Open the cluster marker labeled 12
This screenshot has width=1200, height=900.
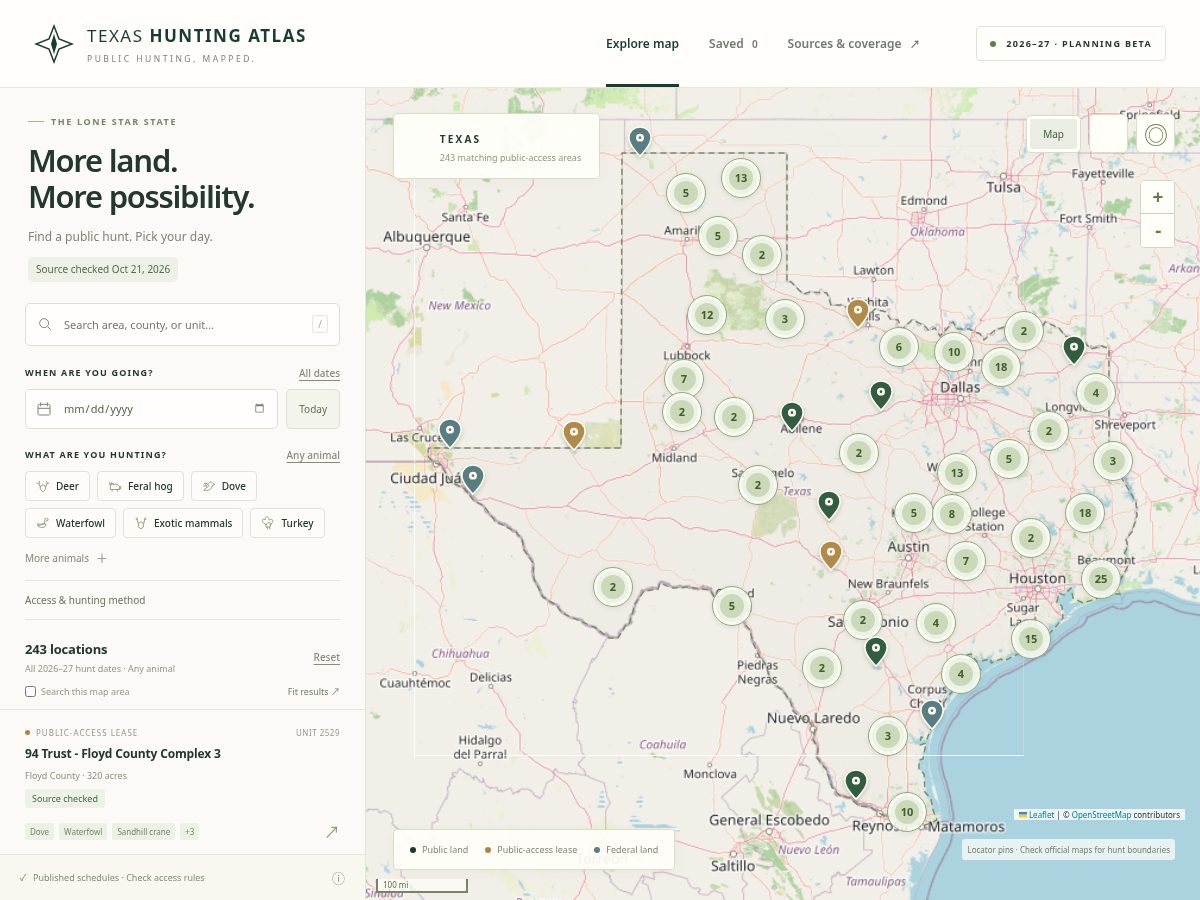(x=707, y=315)
